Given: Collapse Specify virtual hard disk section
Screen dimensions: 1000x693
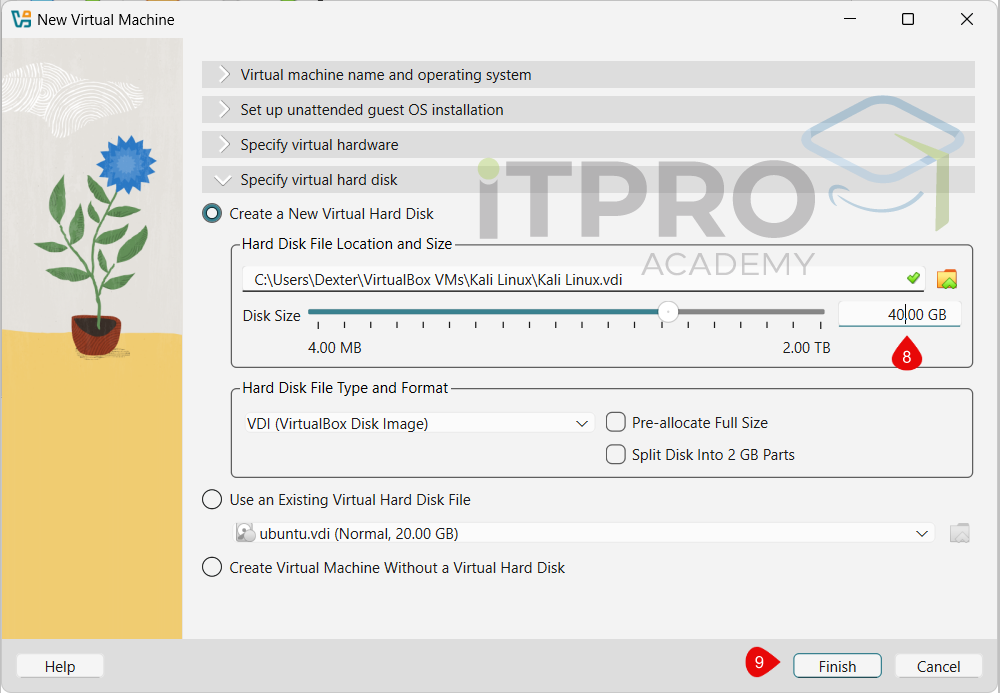Looking at the screenshot, I should pos(588,180).
